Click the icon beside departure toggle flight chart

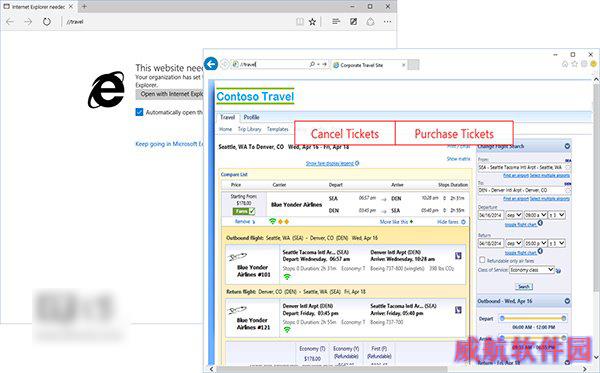[x=540, y=223]
